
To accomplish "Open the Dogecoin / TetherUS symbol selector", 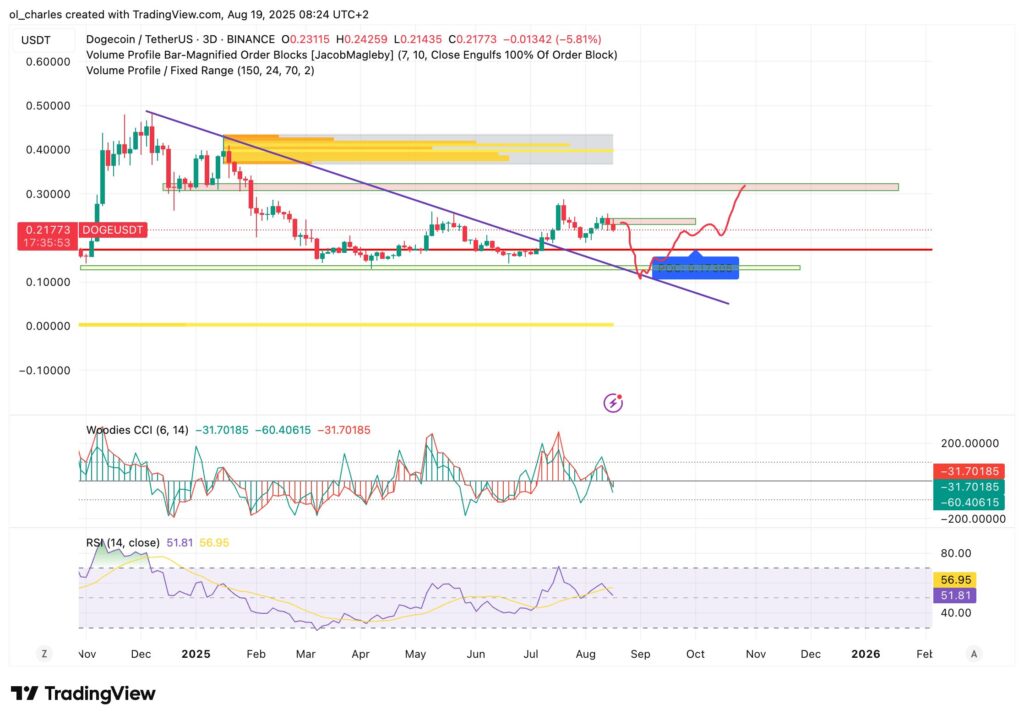I will click(140, 39).
